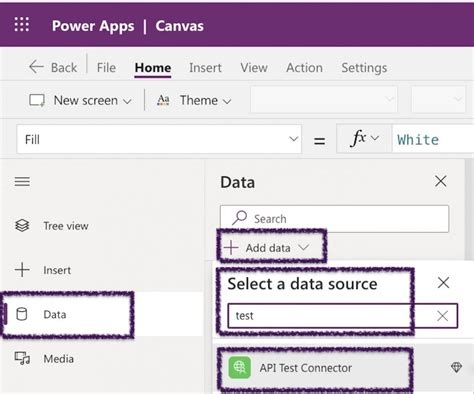
Task: Open Media in the left sidebar
Action: coord(59,359)
